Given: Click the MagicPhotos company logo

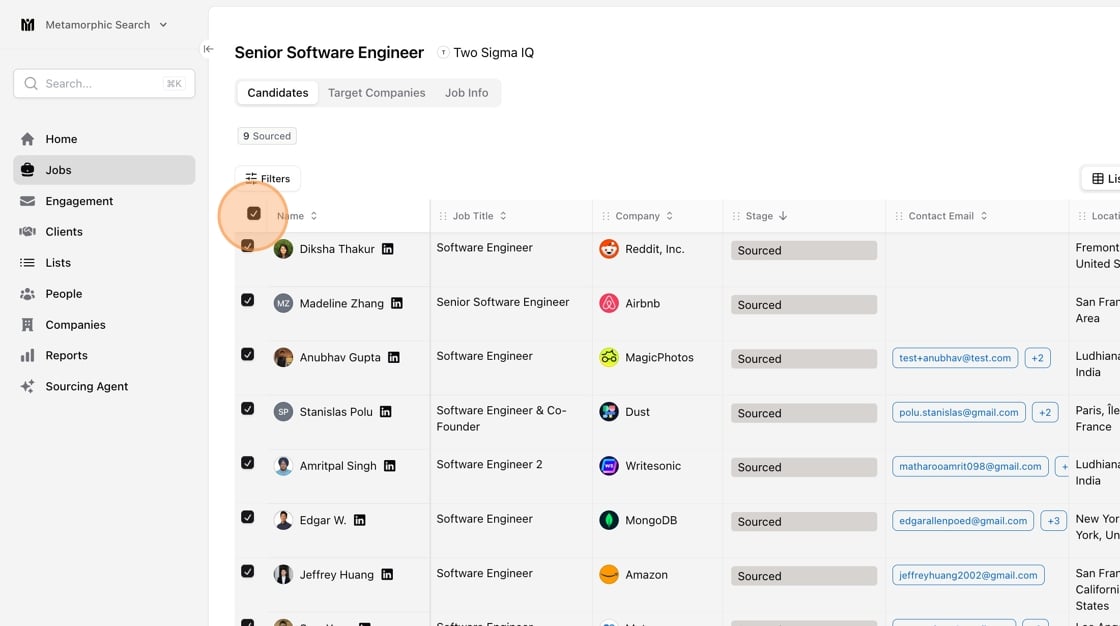Looking at the screenshot, I should coord(609,357).
